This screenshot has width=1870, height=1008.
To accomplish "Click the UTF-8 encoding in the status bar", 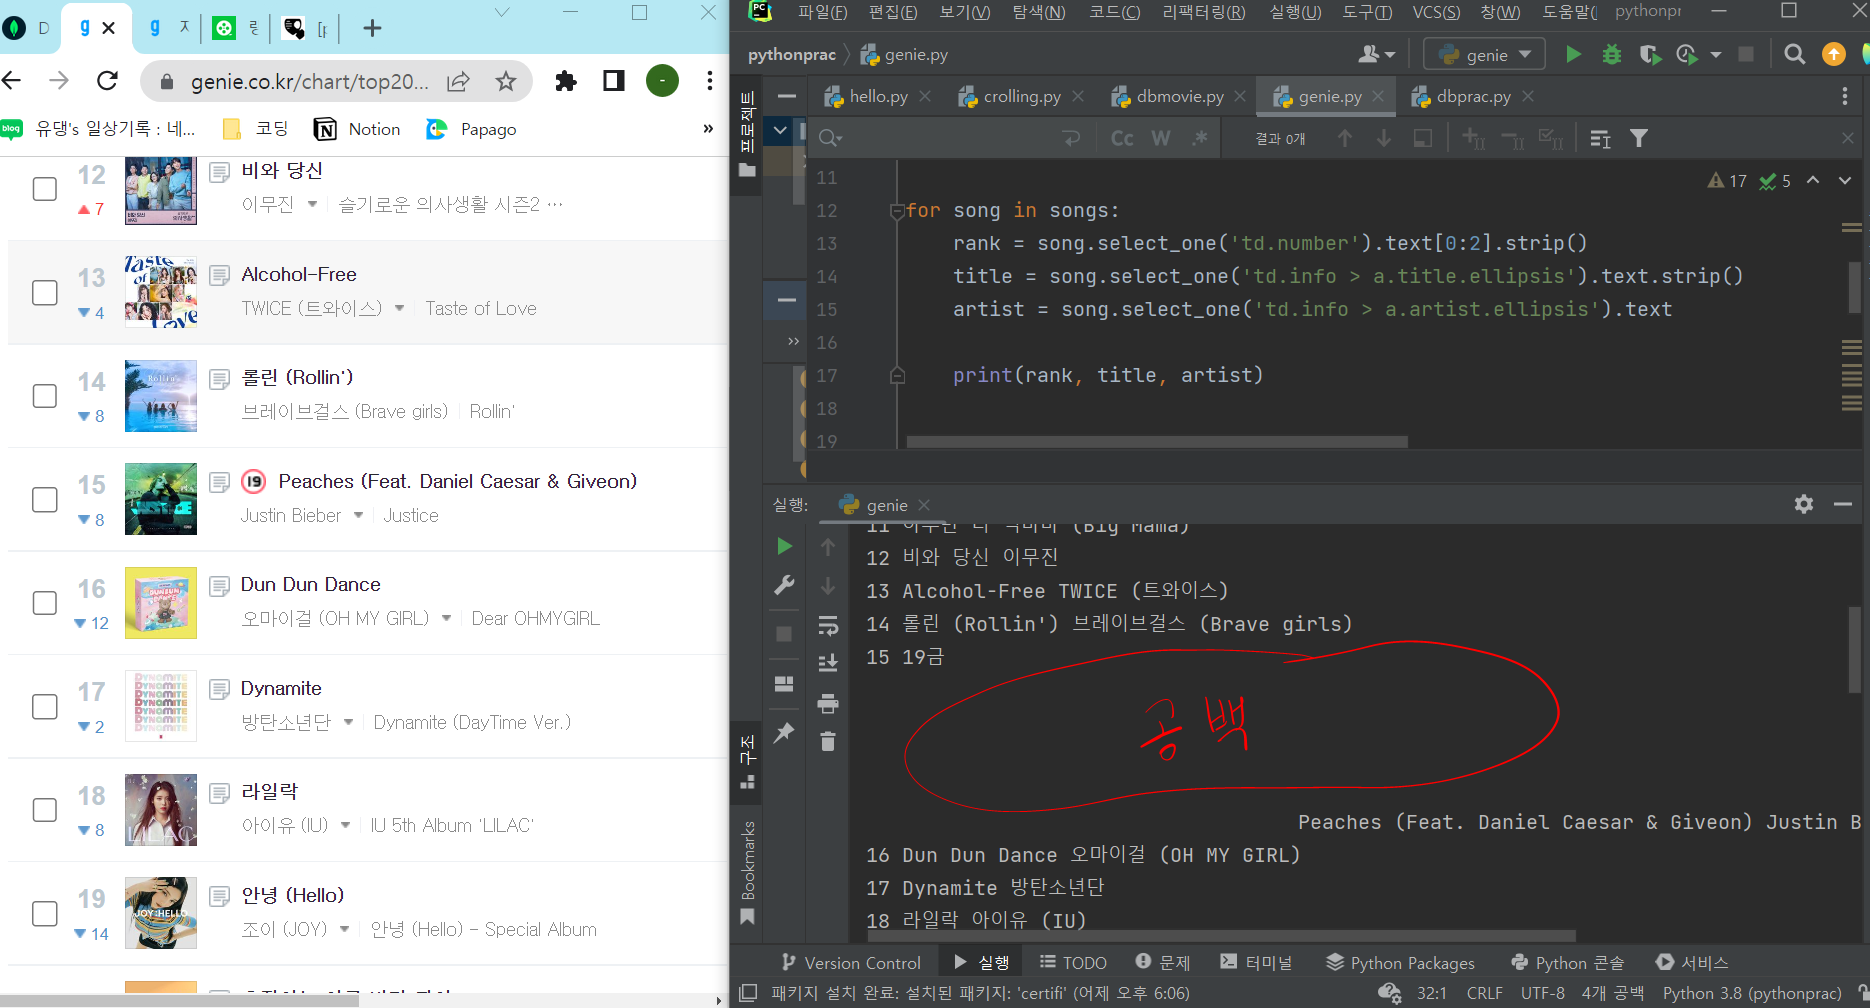I will (x=1543, y=993).
